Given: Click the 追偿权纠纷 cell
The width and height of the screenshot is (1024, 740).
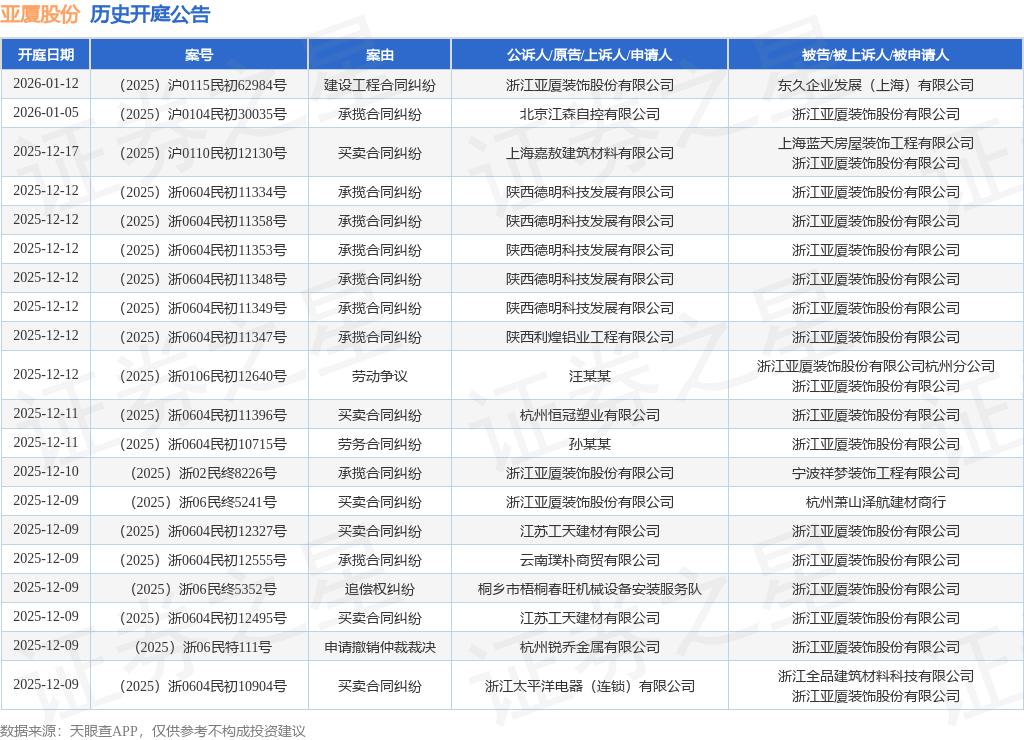Looking at the screenshot, I should pyautogui.click(x=379, y=590).
